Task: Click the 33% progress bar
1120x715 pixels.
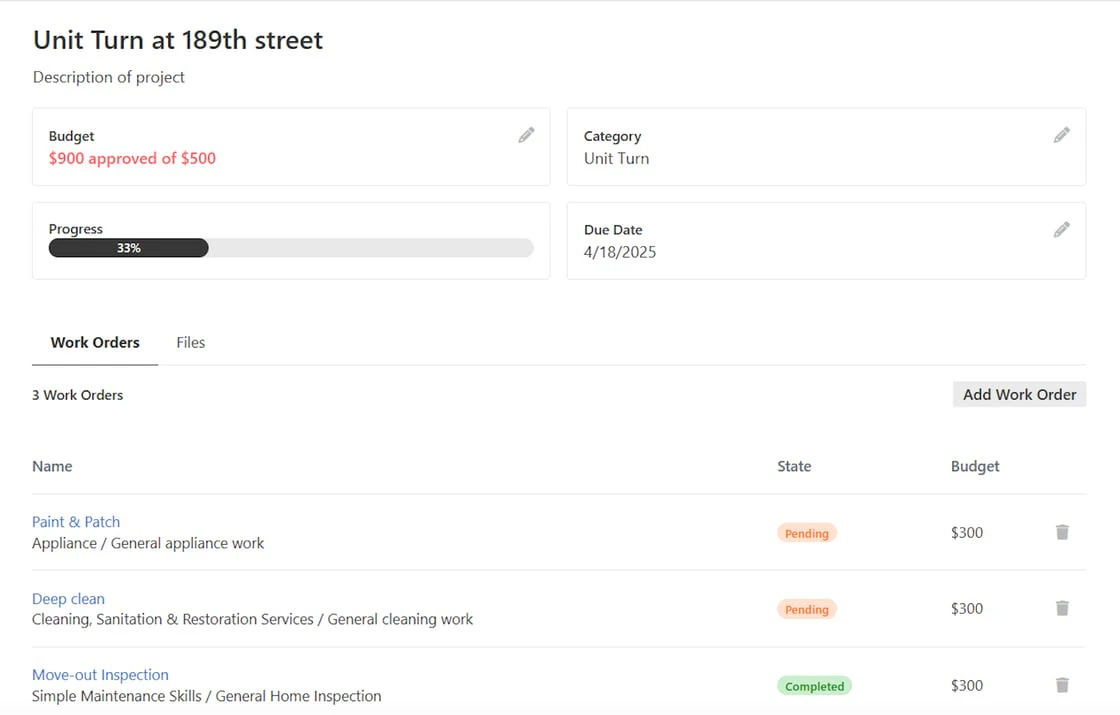Action: [x=291, y=248]
